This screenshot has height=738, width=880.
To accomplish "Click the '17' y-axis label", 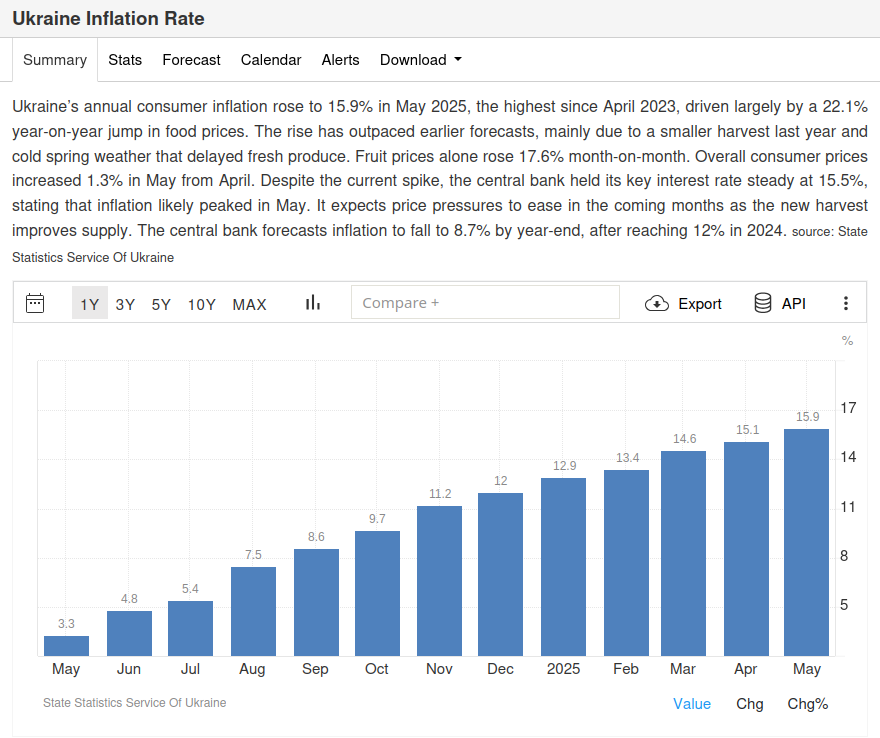I will pyautogui.click(x=848, y=407).
